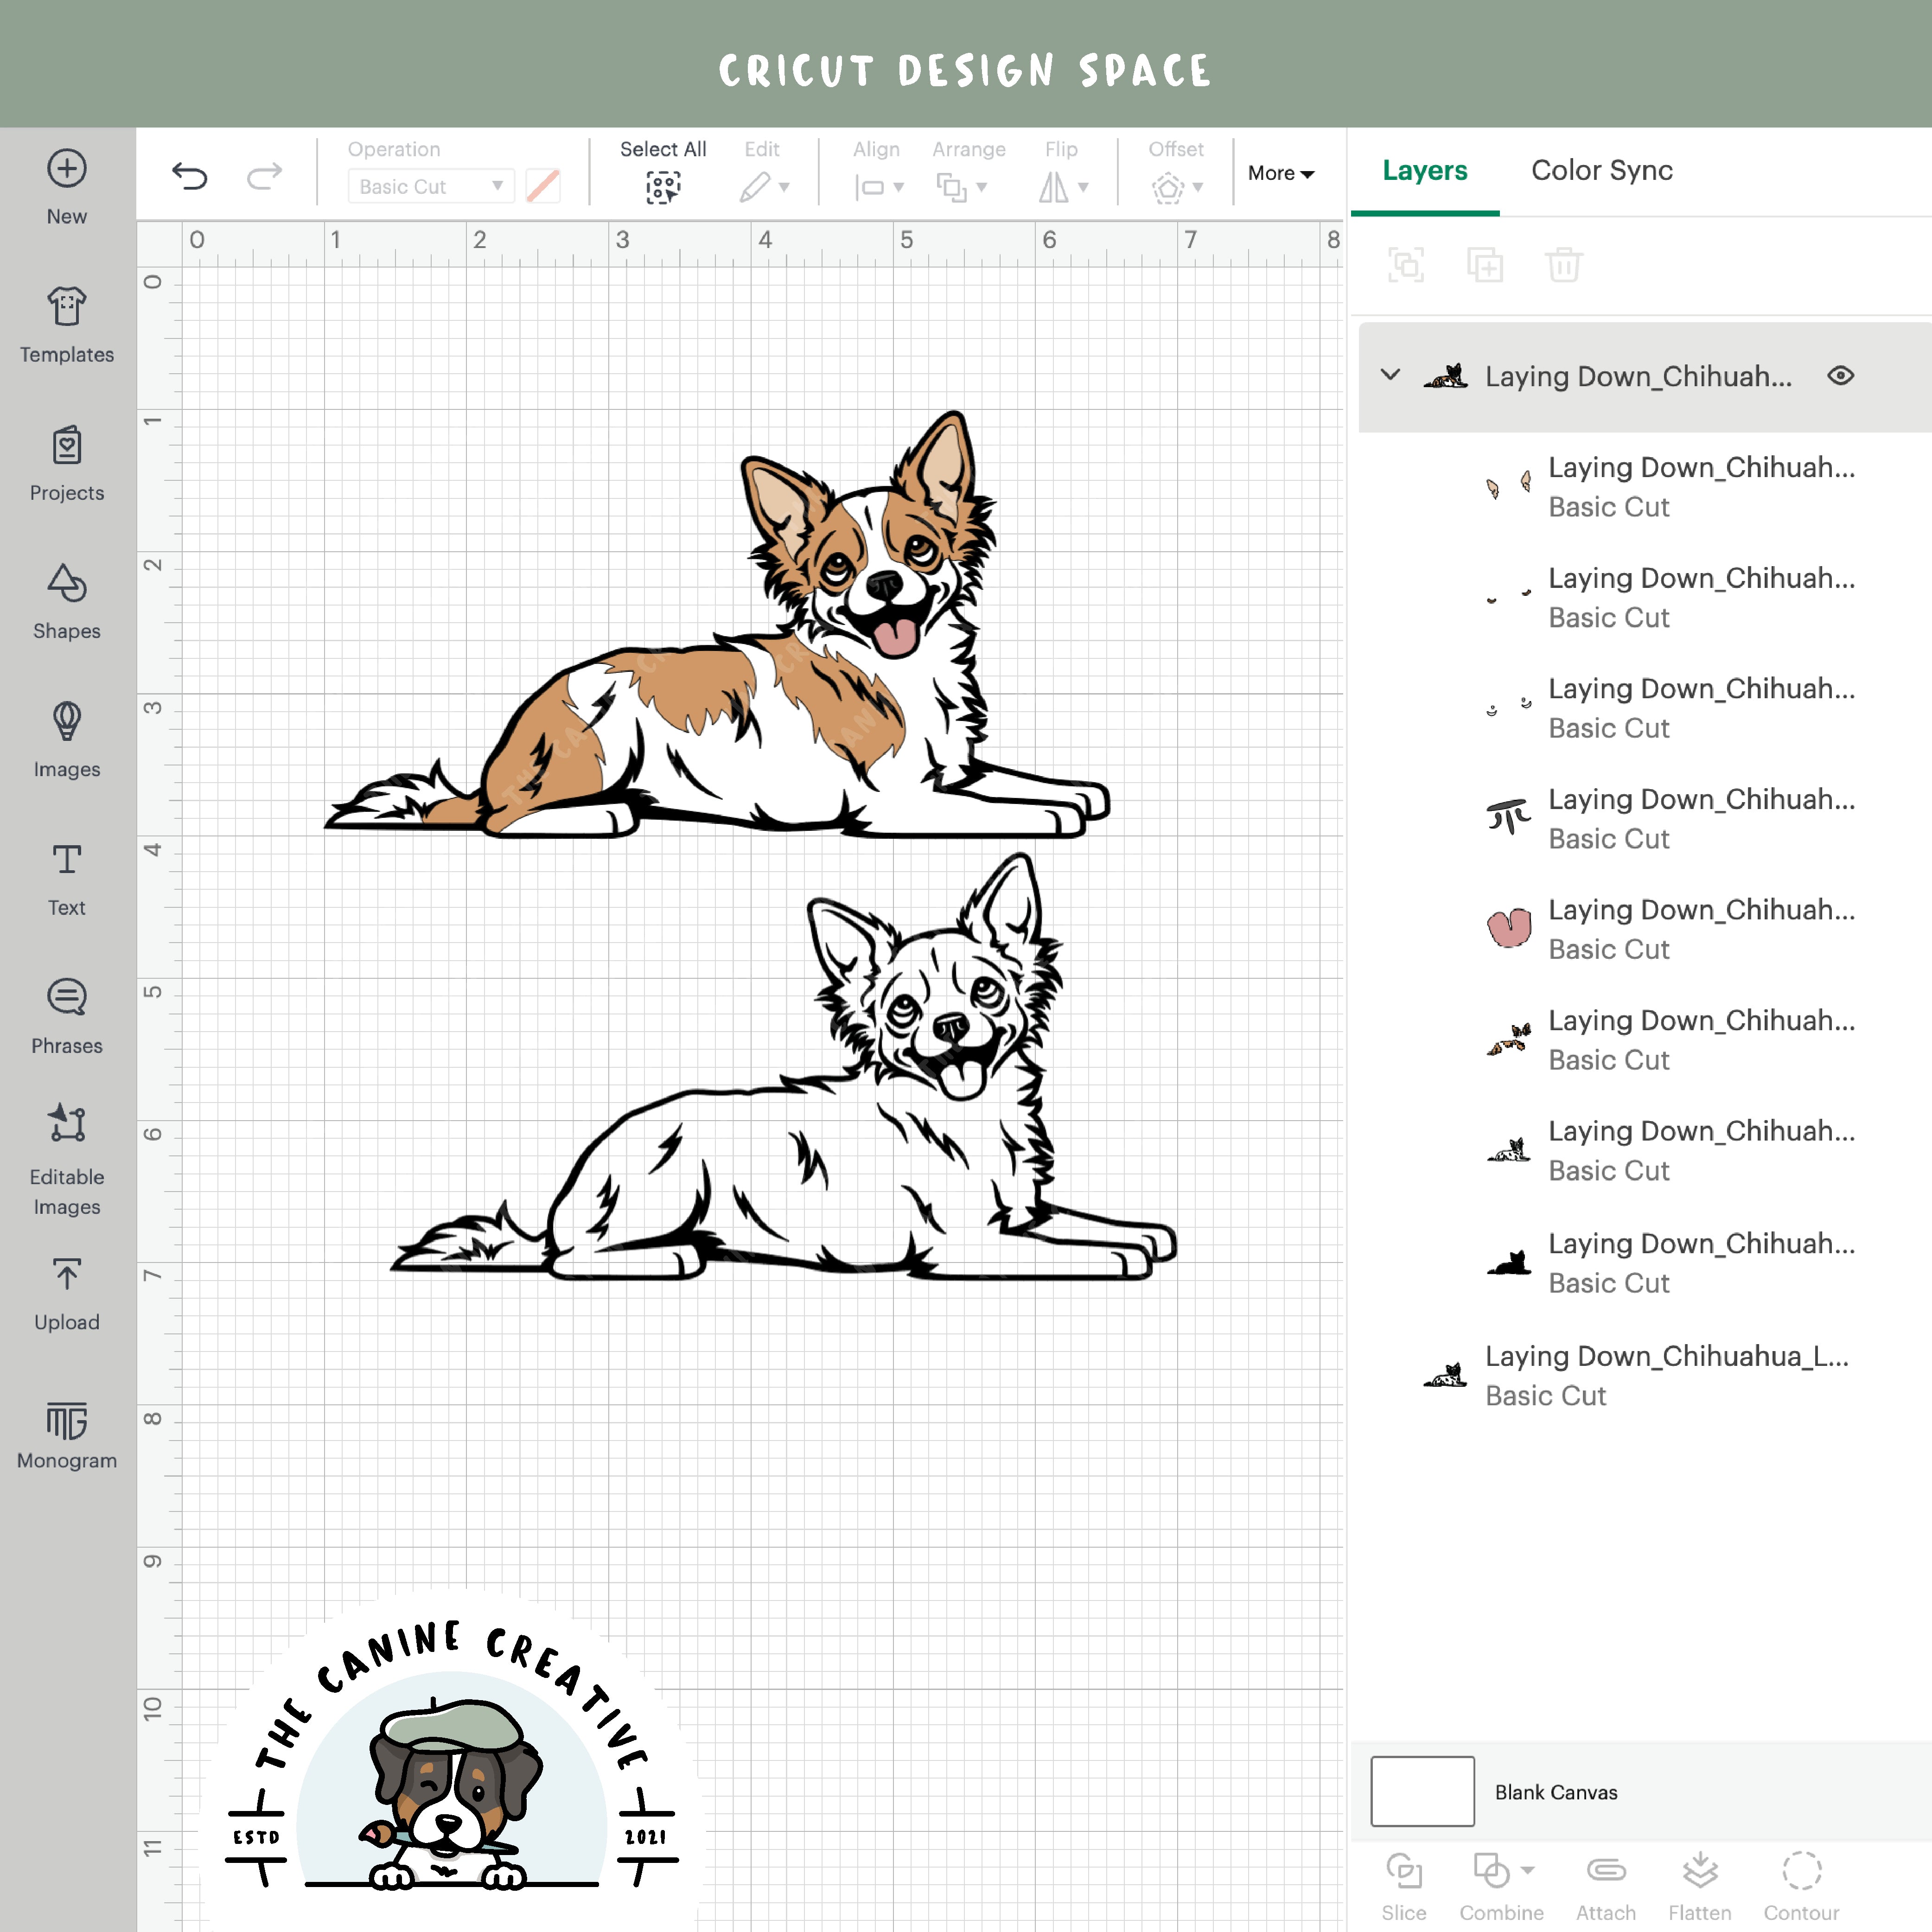Select the Text tool

[x=66, y=875]
